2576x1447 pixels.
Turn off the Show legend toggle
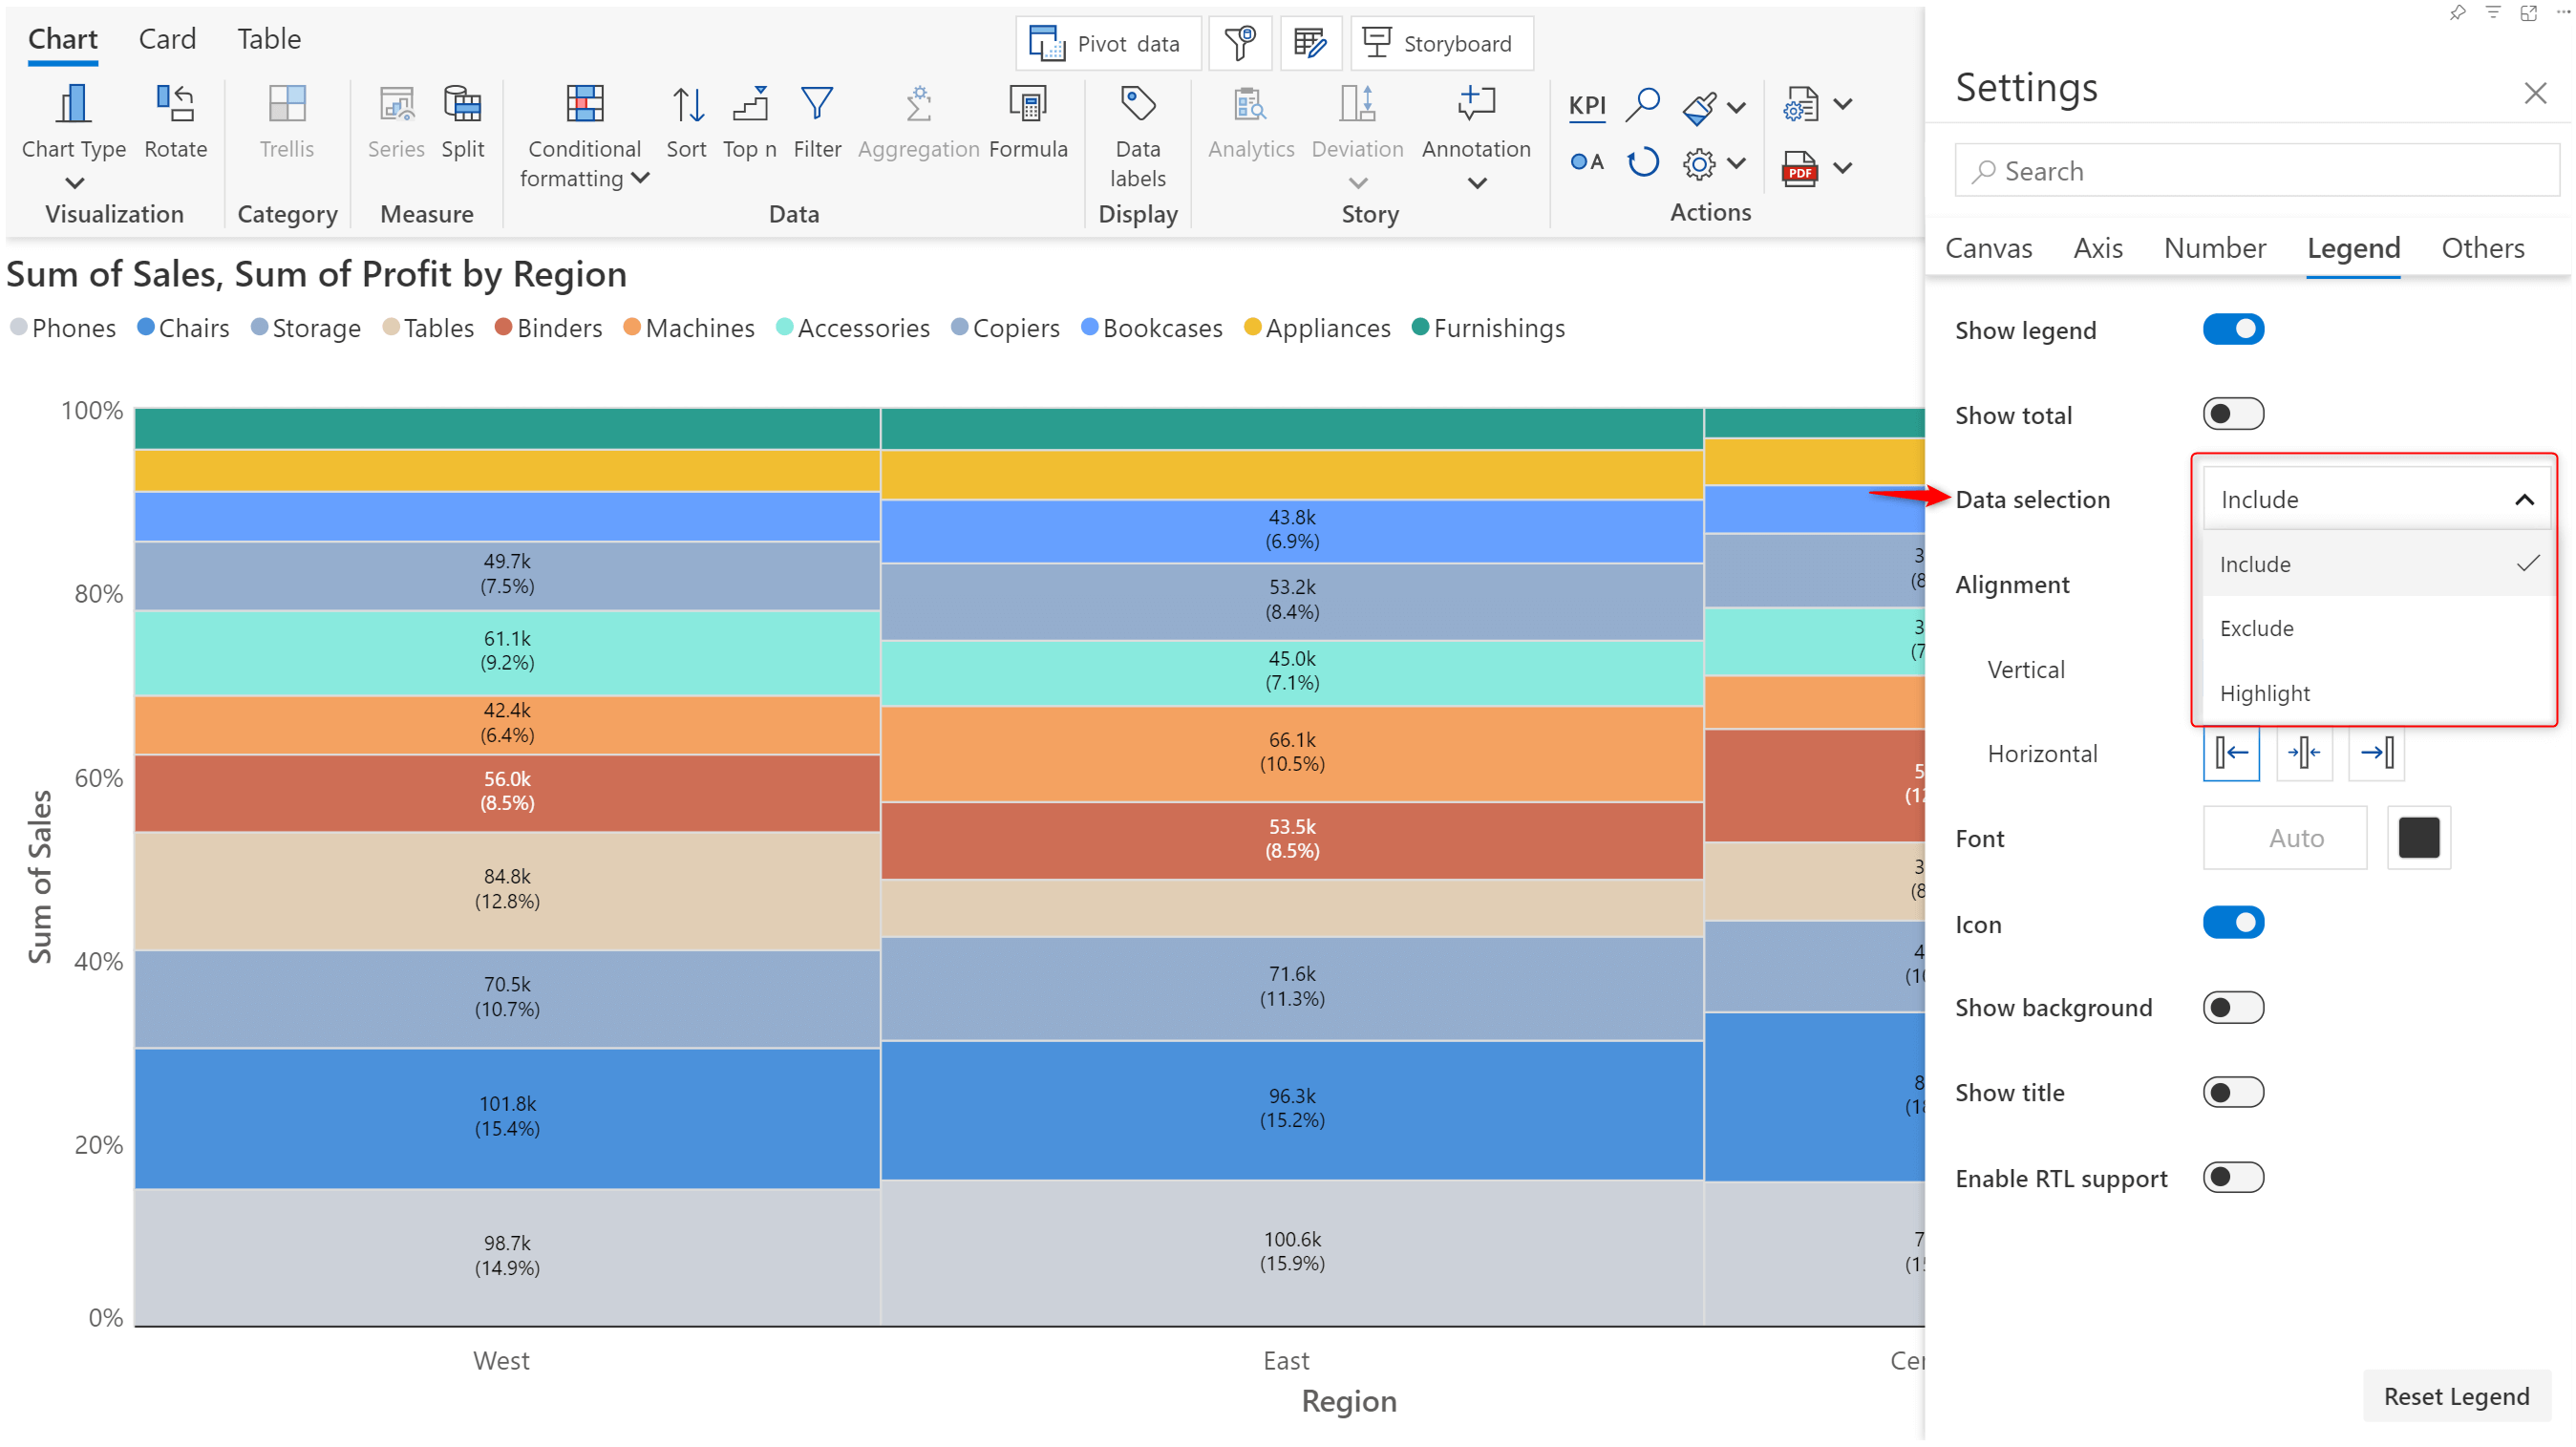[2233, 329]
